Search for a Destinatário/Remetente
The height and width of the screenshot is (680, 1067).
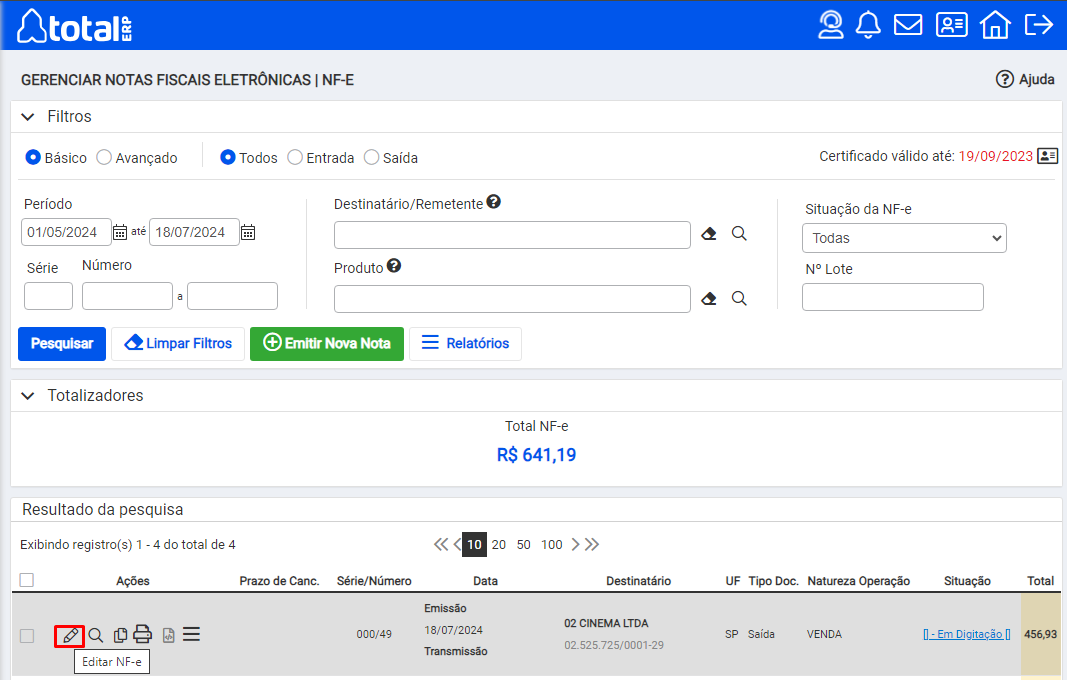(x=739, y=234)
